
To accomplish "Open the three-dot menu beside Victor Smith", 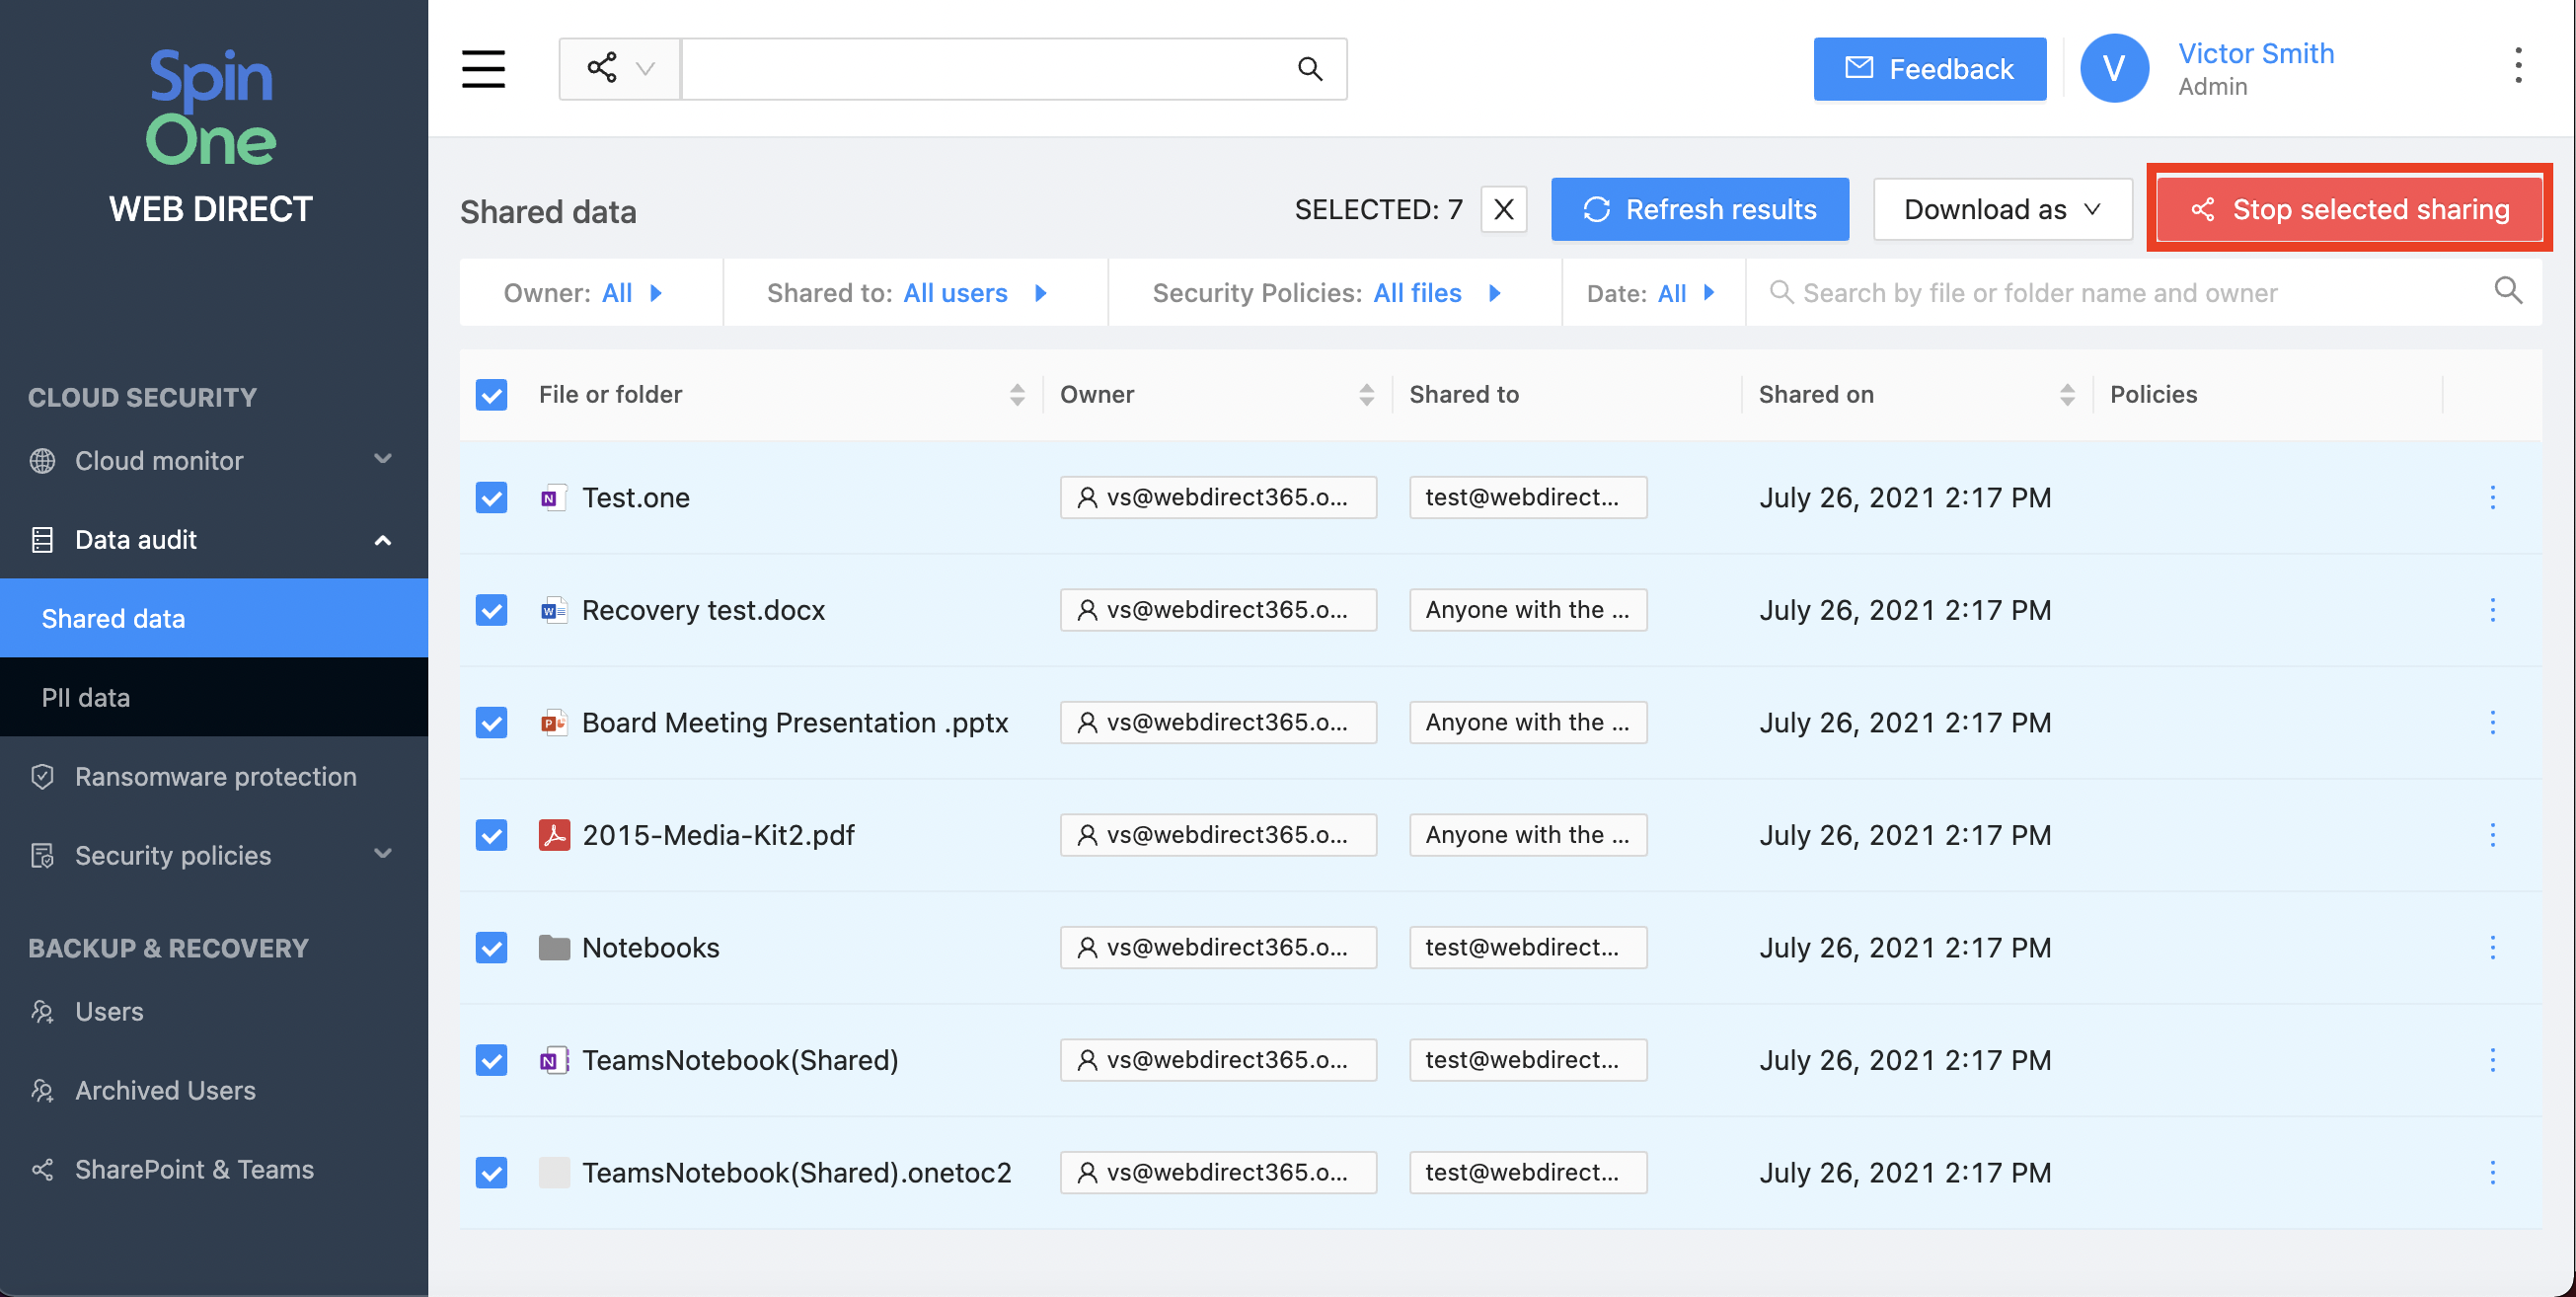I will (x=2517, y=66).
